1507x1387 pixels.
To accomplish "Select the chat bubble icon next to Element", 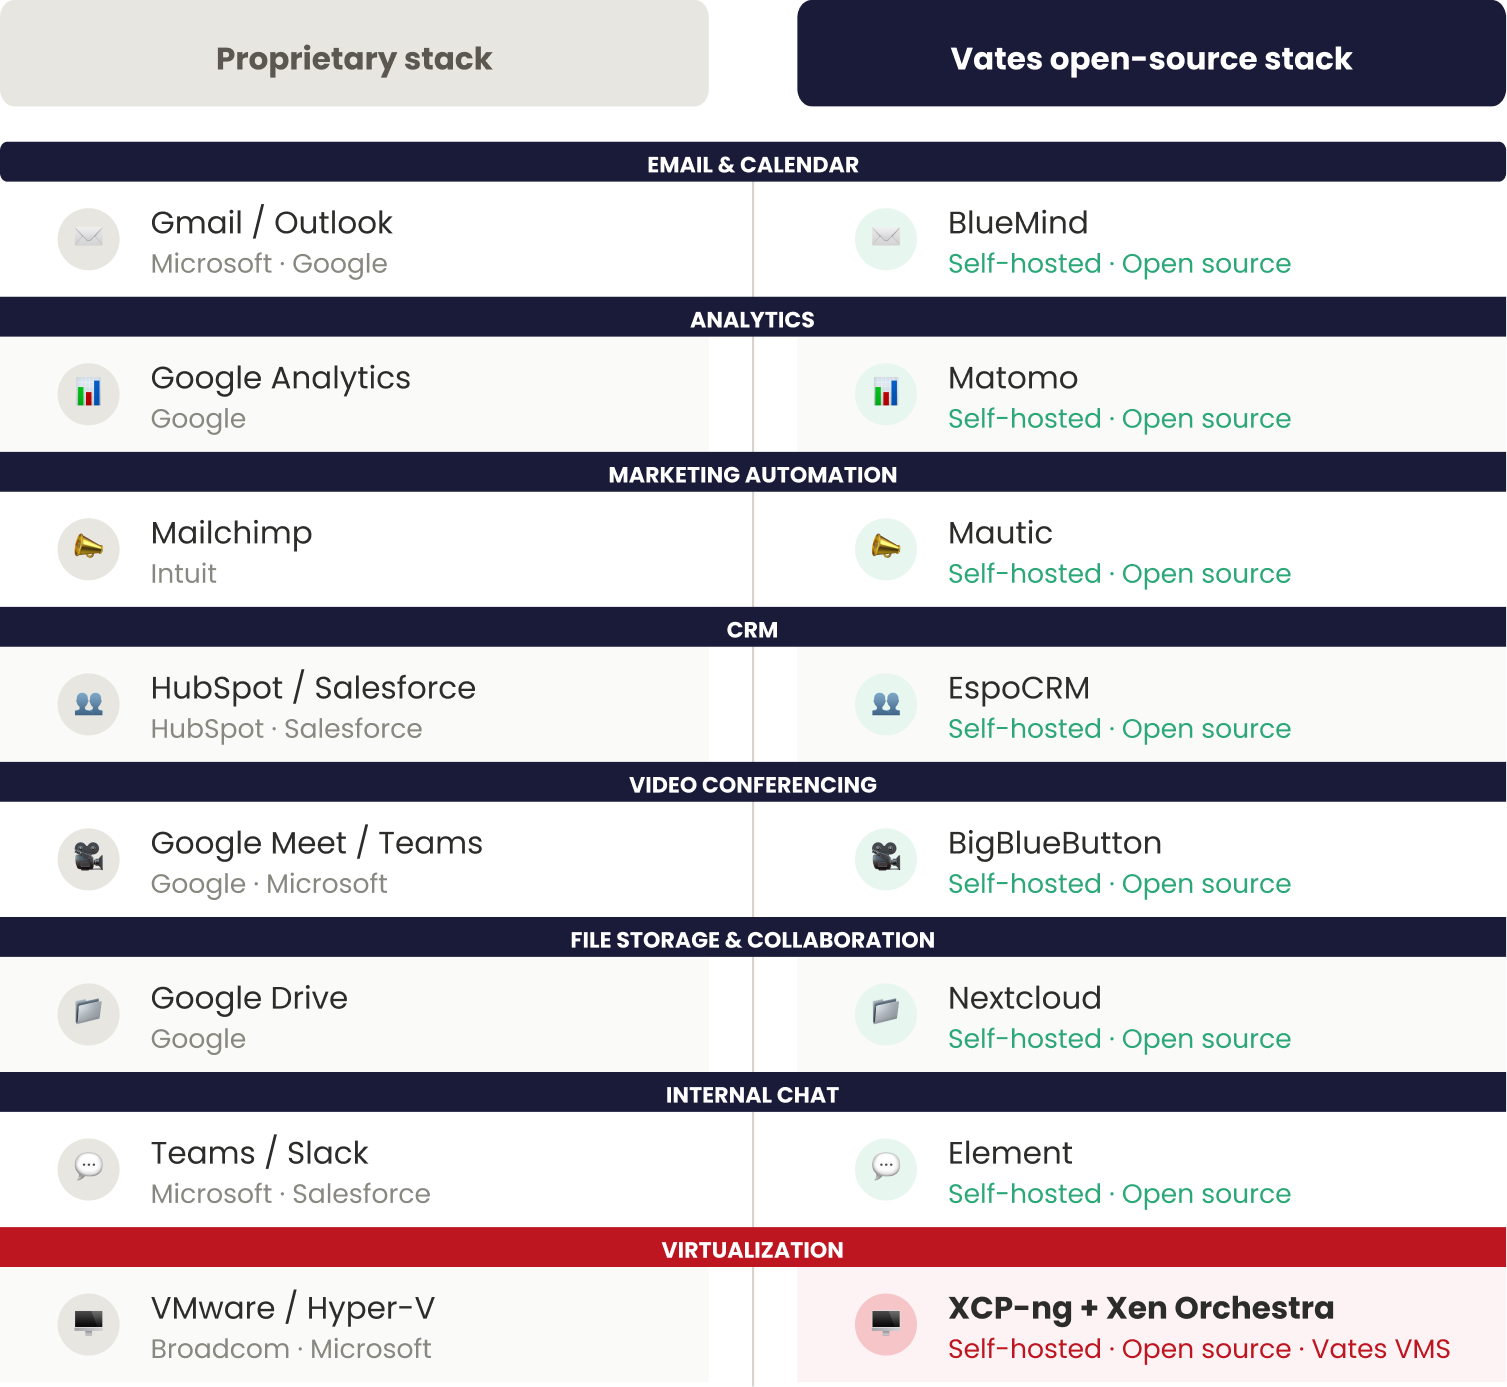I will click(x=886, y=1169).
